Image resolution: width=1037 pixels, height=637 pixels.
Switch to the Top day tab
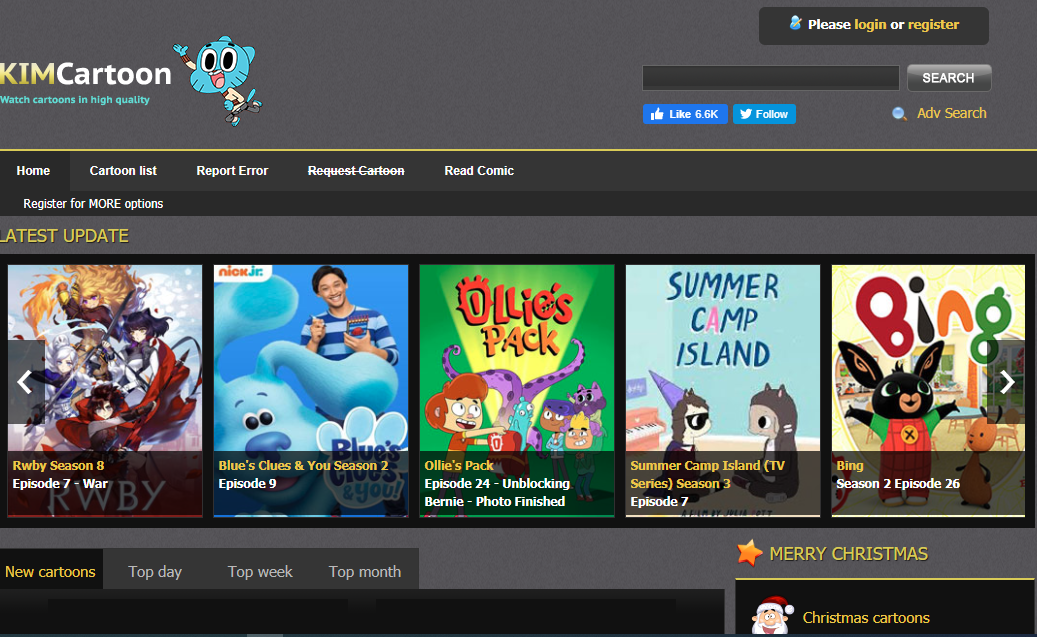155,572
